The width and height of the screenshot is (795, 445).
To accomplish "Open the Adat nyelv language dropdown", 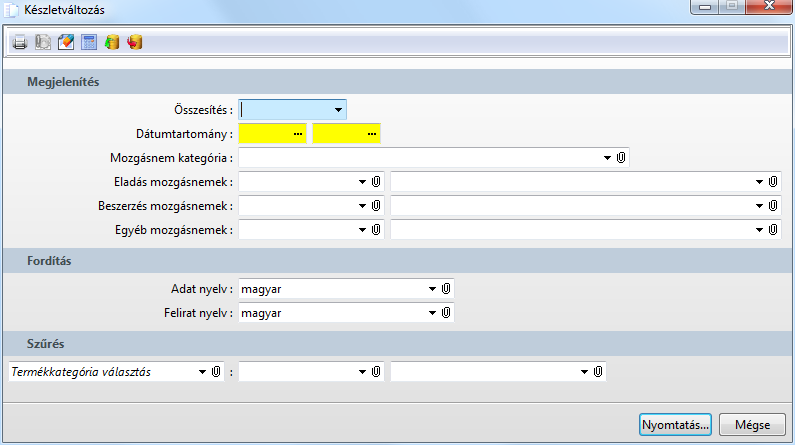I will coord(432,289).
